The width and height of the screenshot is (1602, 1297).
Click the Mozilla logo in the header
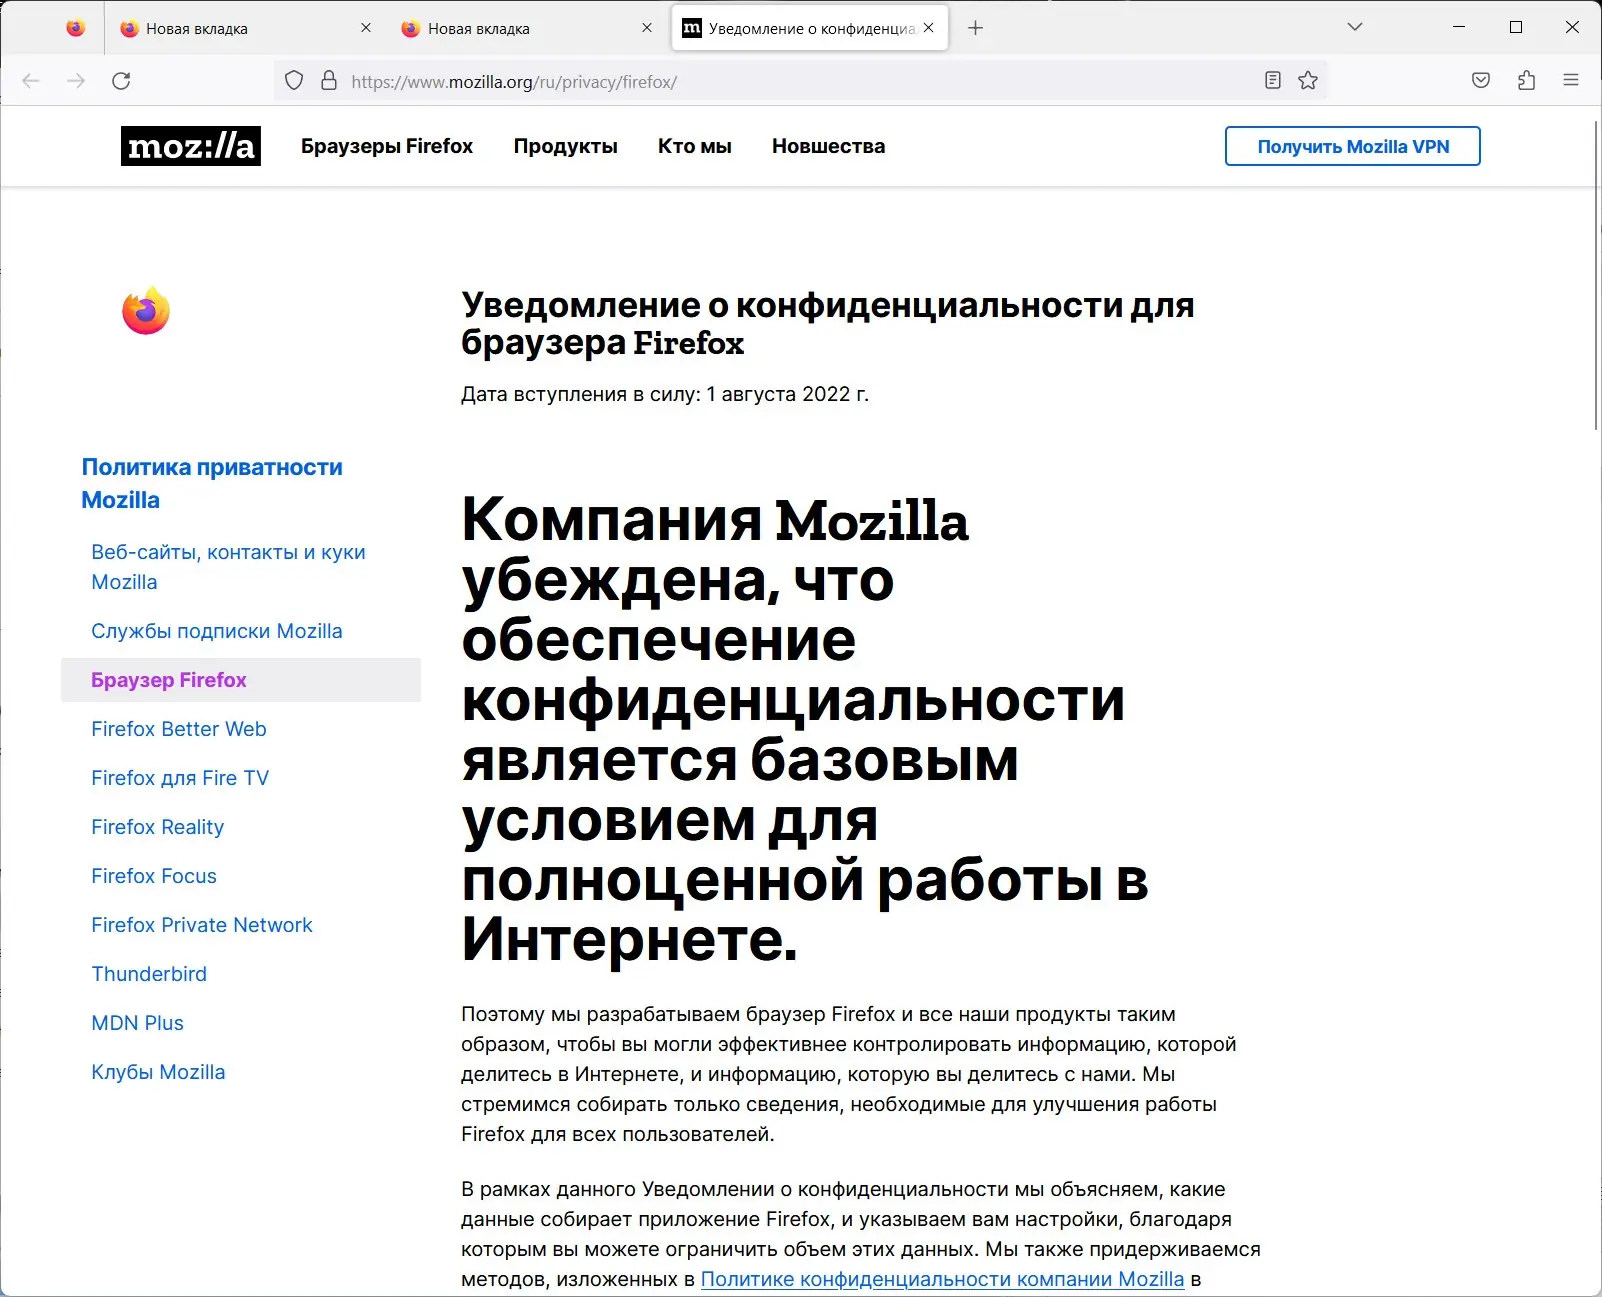pyautogui.click(x=190, y=146)
